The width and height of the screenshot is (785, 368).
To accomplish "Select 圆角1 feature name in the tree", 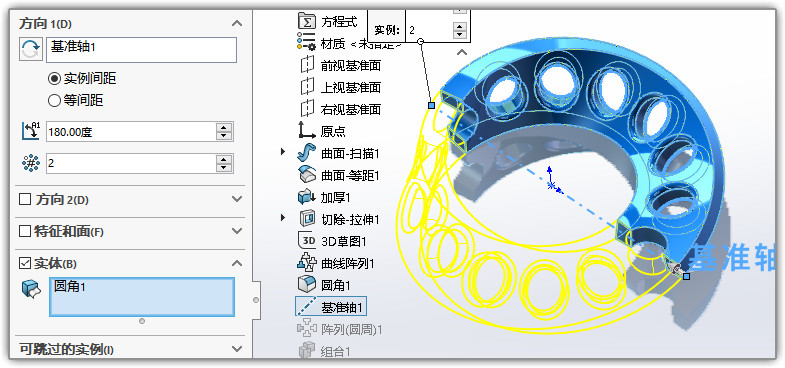I will pos(335,285).
